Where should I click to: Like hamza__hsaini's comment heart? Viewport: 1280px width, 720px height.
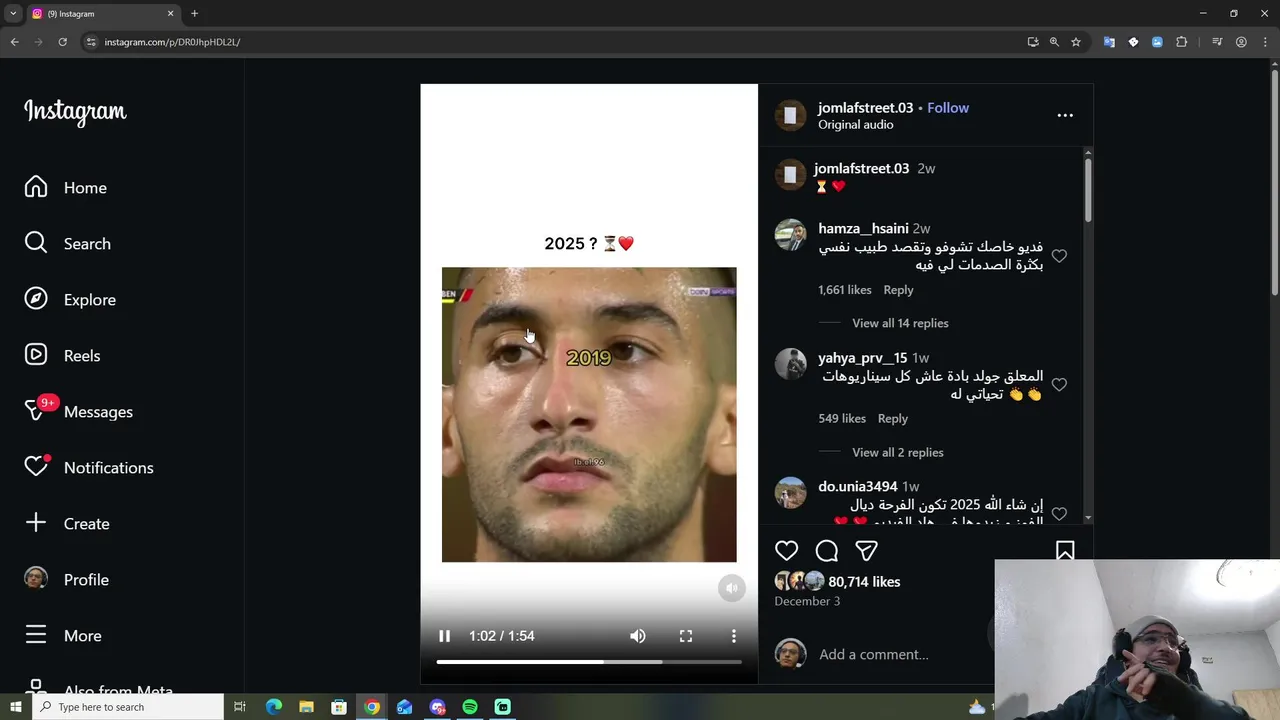(1059, 256)
